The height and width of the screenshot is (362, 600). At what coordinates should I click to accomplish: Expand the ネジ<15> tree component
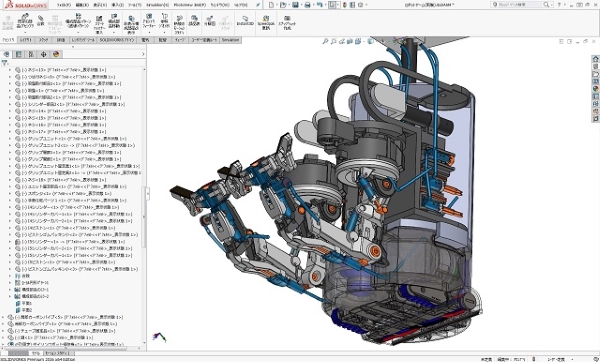pos(10,118)
